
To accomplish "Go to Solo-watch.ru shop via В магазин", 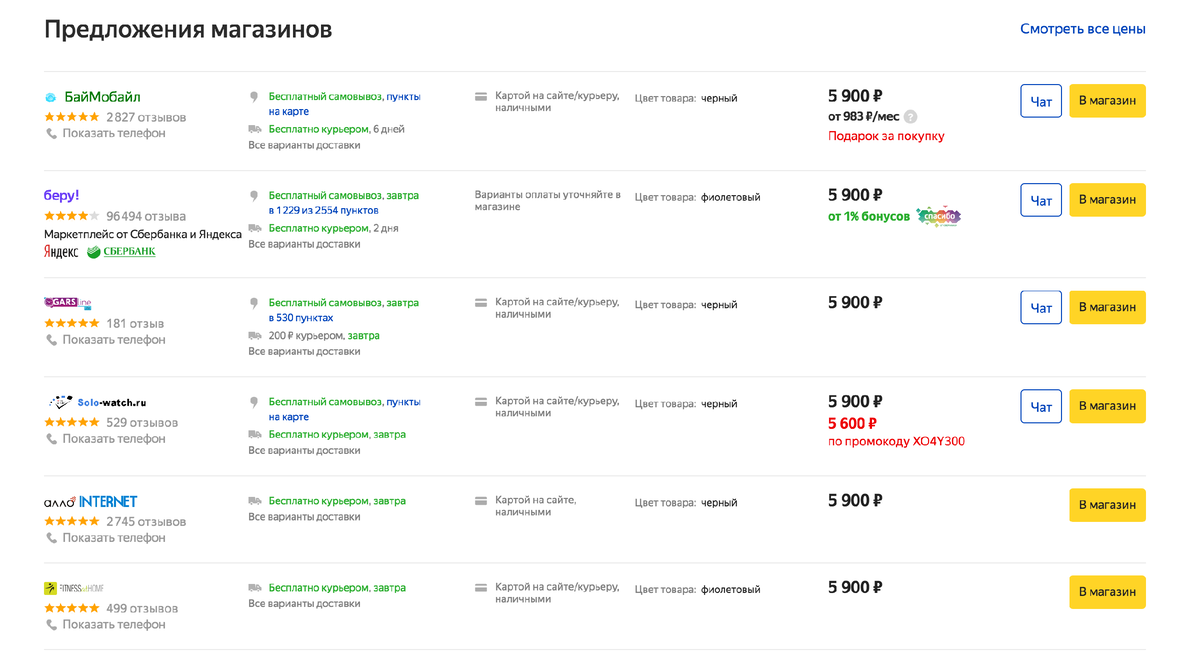I will 1107,406.
